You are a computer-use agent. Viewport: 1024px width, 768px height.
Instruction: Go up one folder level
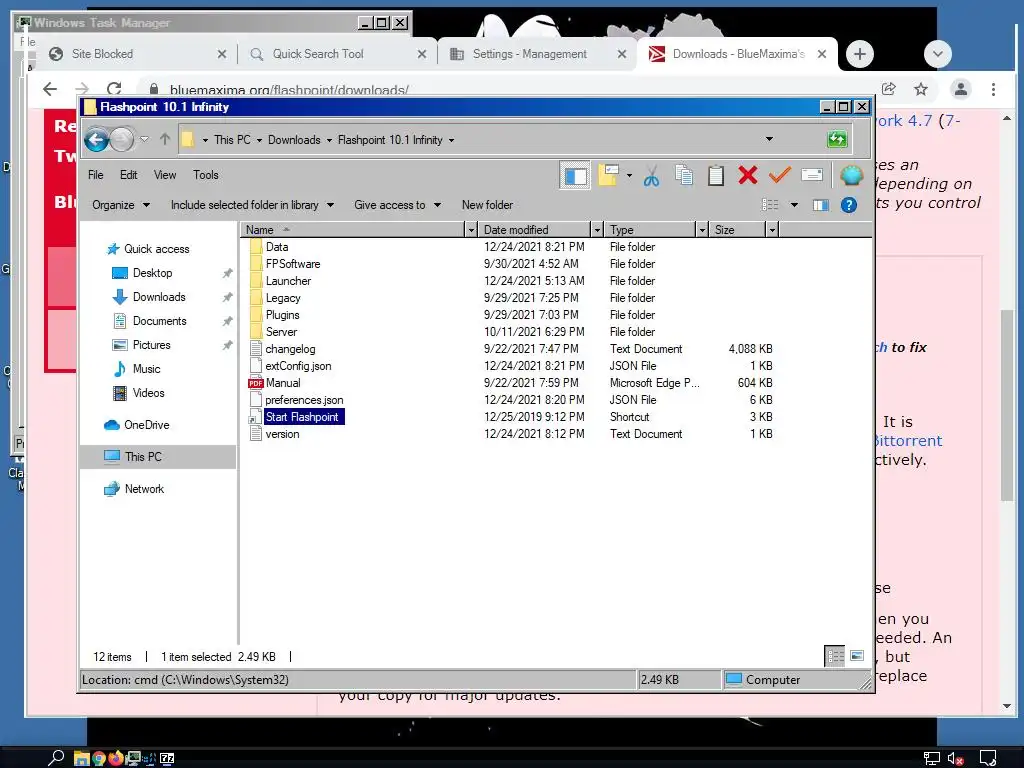click(165, 139)
